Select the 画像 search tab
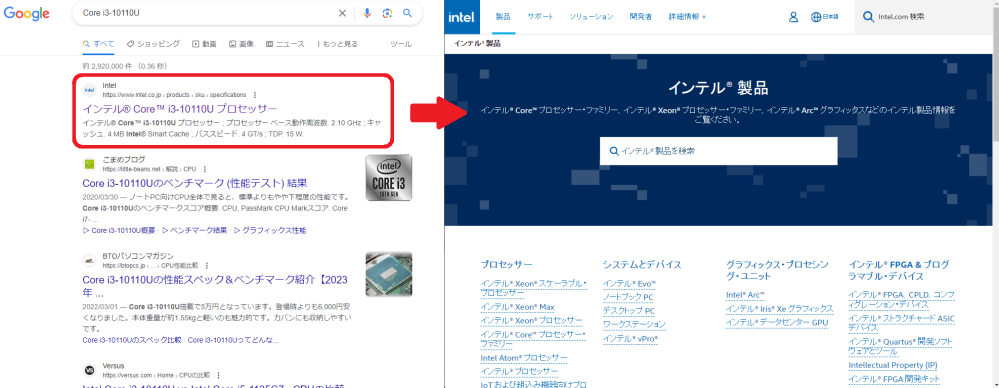This screenshot has height=388, width=999. [241, 44]
